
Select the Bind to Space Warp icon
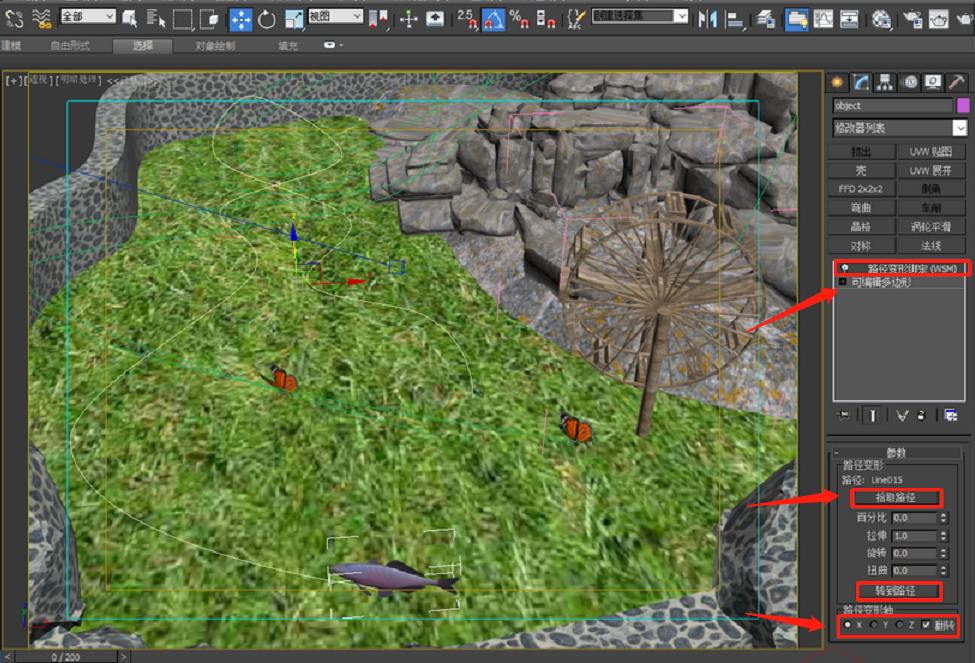coord(41,19)
